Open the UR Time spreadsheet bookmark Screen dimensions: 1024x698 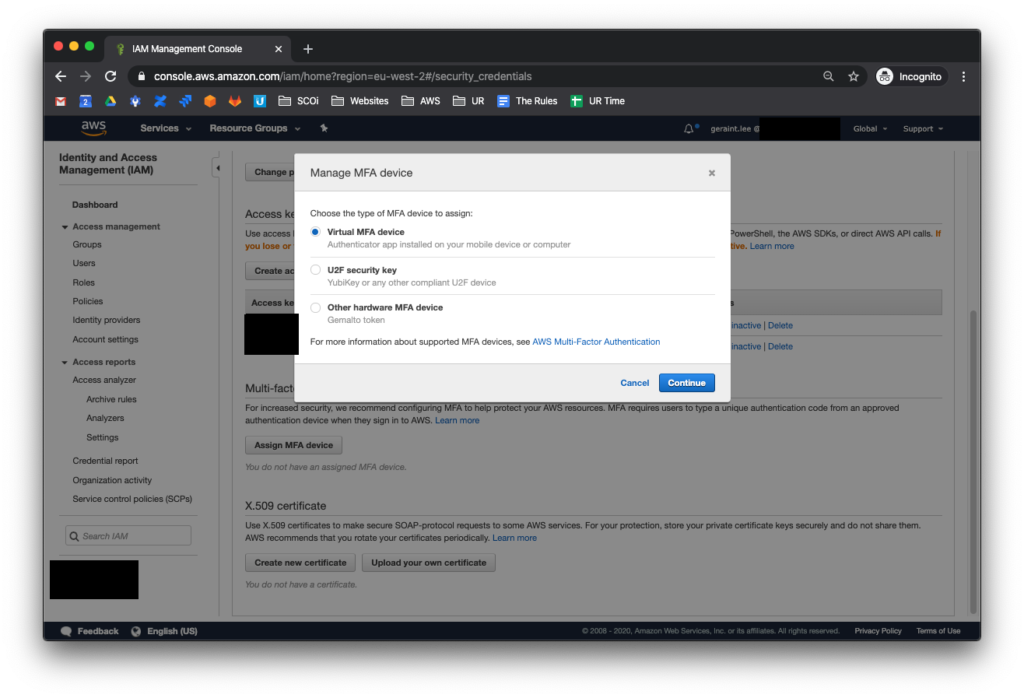pyautogui.click(x=598, y=101)
